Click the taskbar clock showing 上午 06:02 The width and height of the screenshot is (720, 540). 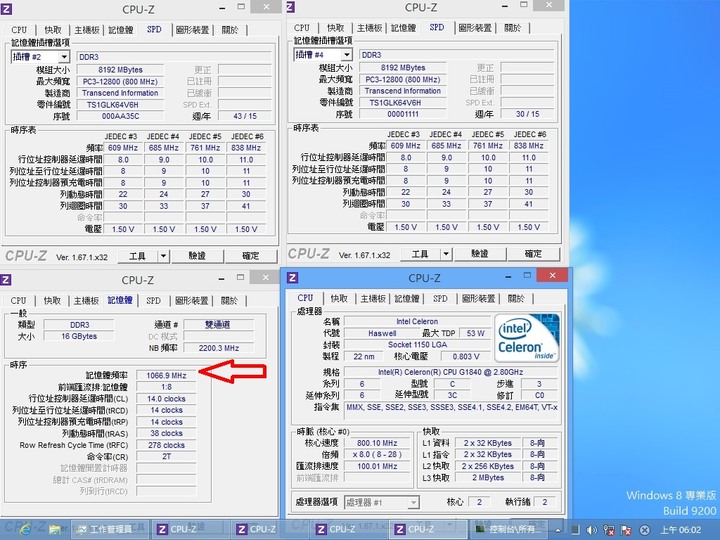[681, 530]
